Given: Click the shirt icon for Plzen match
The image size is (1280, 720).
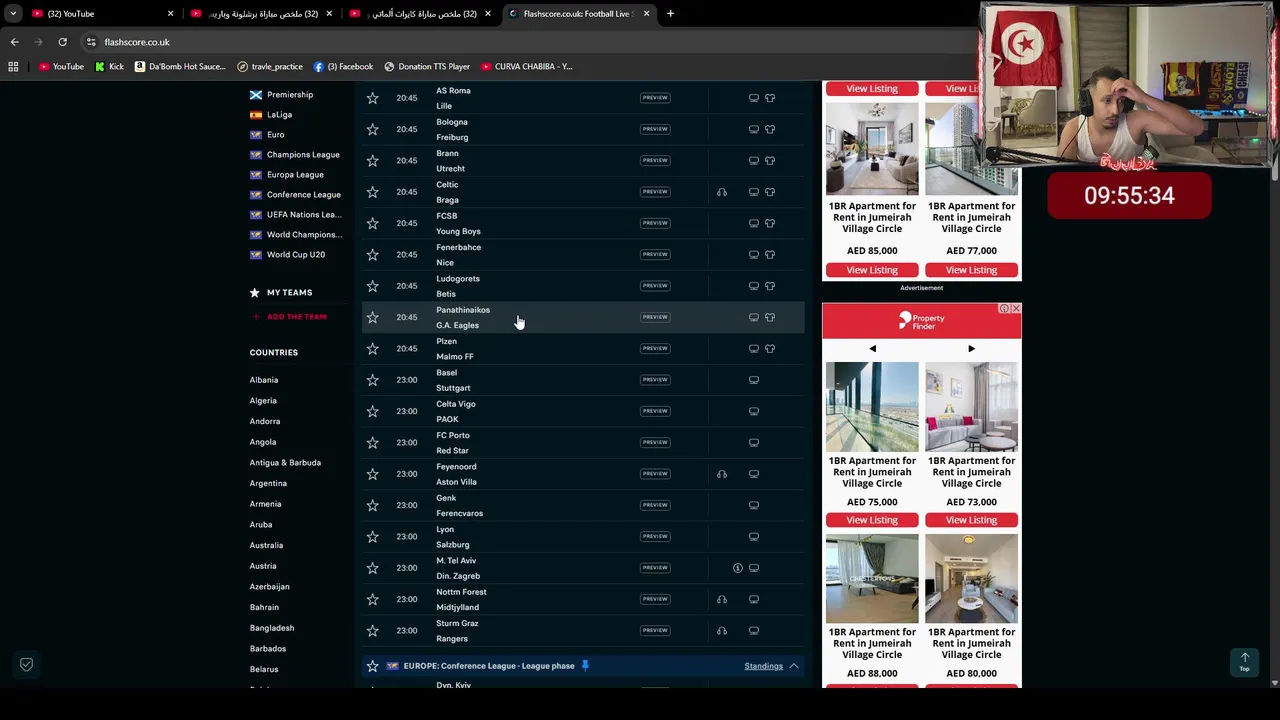Looking at the screenshot, I should pyautogui.click(x=770, y=348).
